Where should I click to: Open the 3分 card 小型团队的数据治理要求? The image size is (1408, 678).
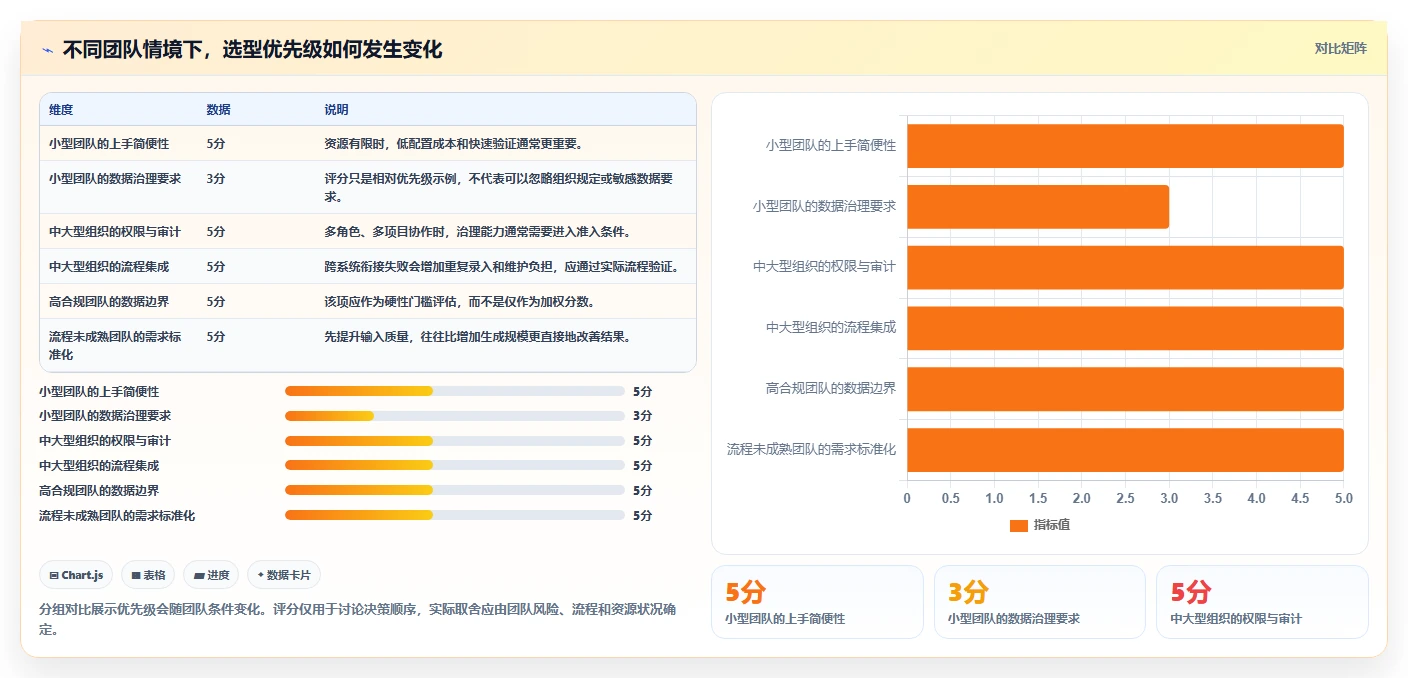(x=1040, y=602)
